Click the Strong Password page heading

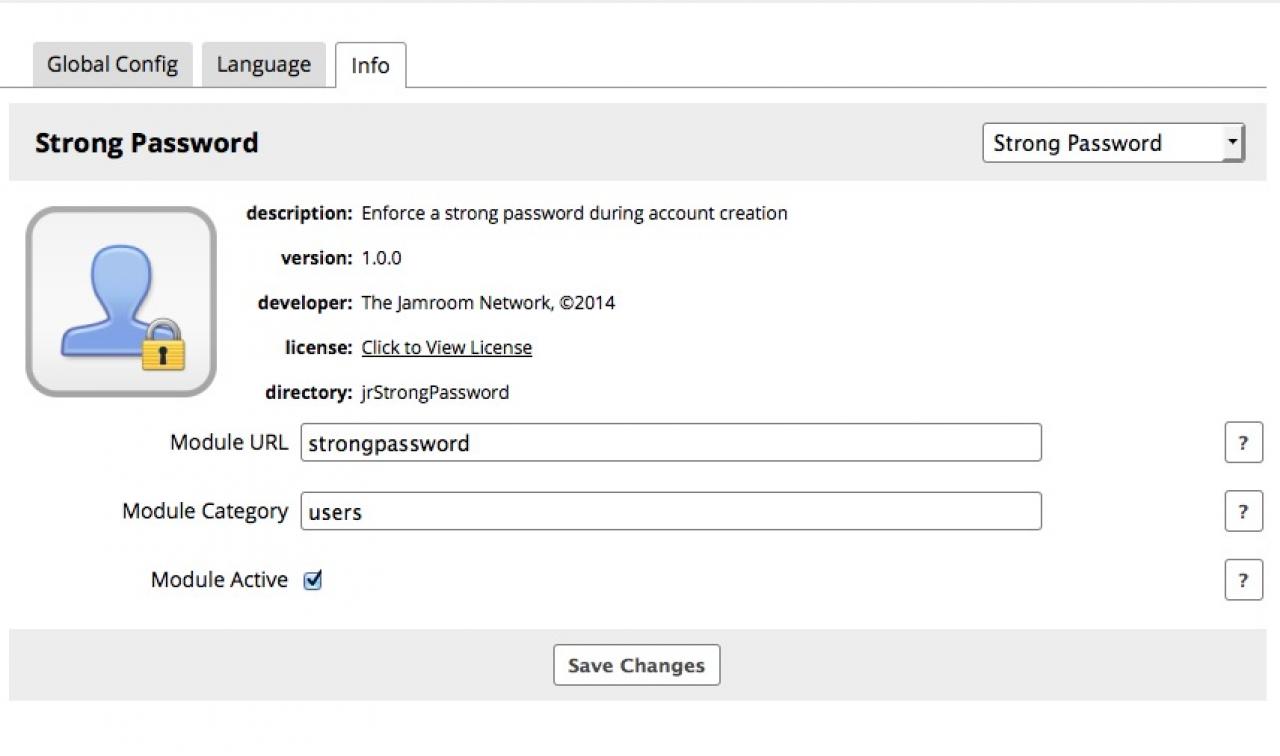pos(147,143)
